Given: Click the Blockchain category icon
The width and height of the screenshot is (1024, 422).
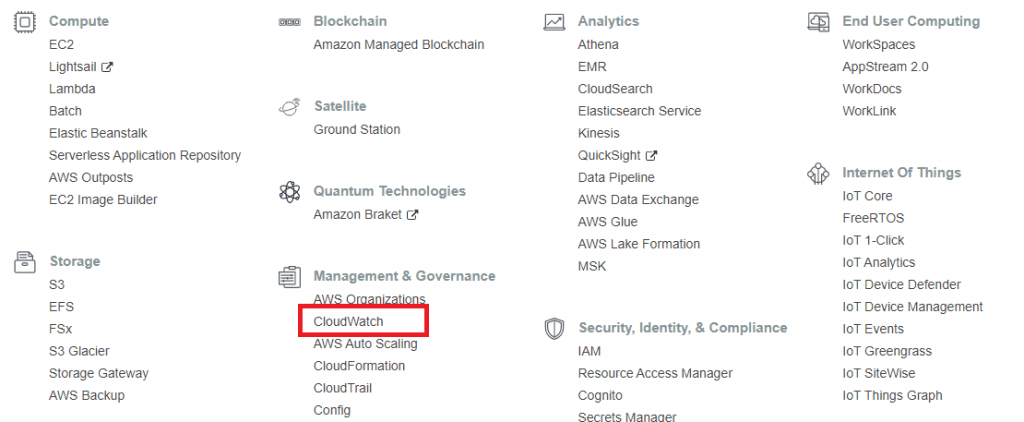Looking at the screenshot, I should pyautogui.click(x=290, y=21).
